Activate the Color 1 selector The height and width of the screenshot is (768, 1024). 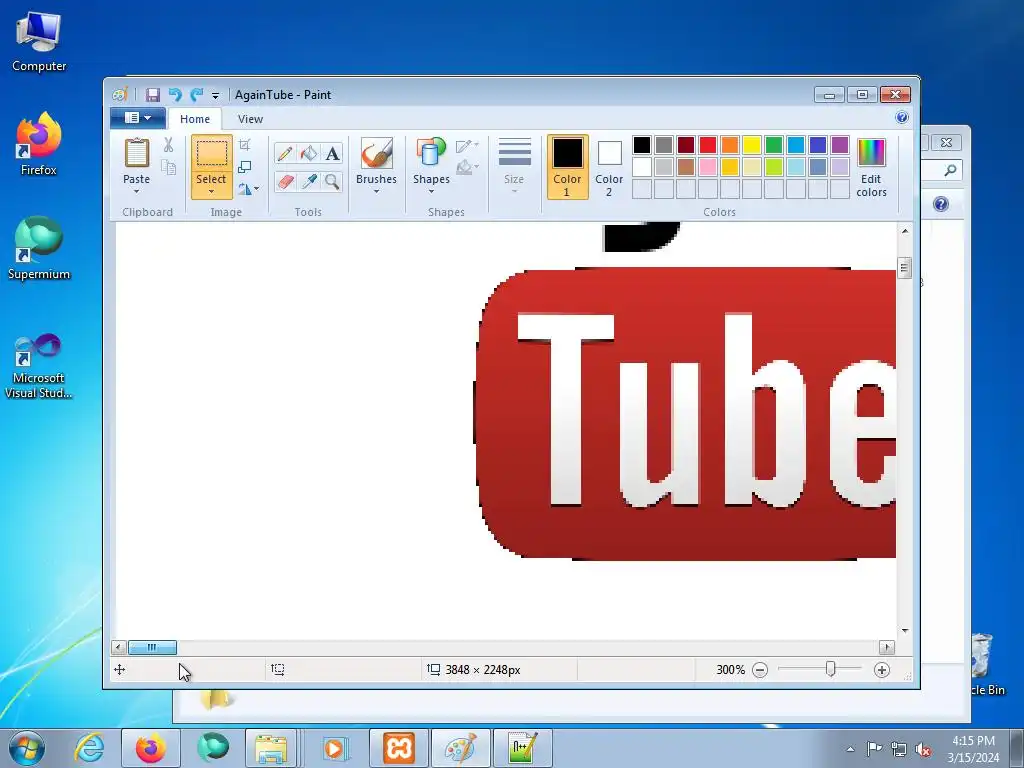point(568,167)
